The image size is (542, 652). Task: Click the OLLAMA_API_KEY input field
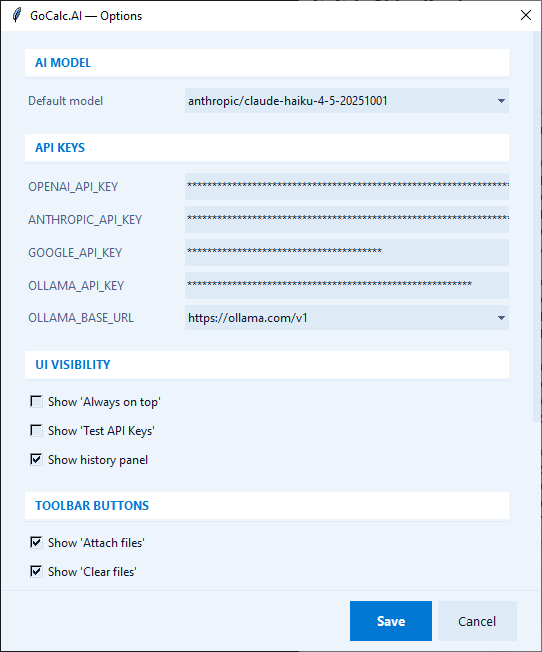(x=346, y=285)
